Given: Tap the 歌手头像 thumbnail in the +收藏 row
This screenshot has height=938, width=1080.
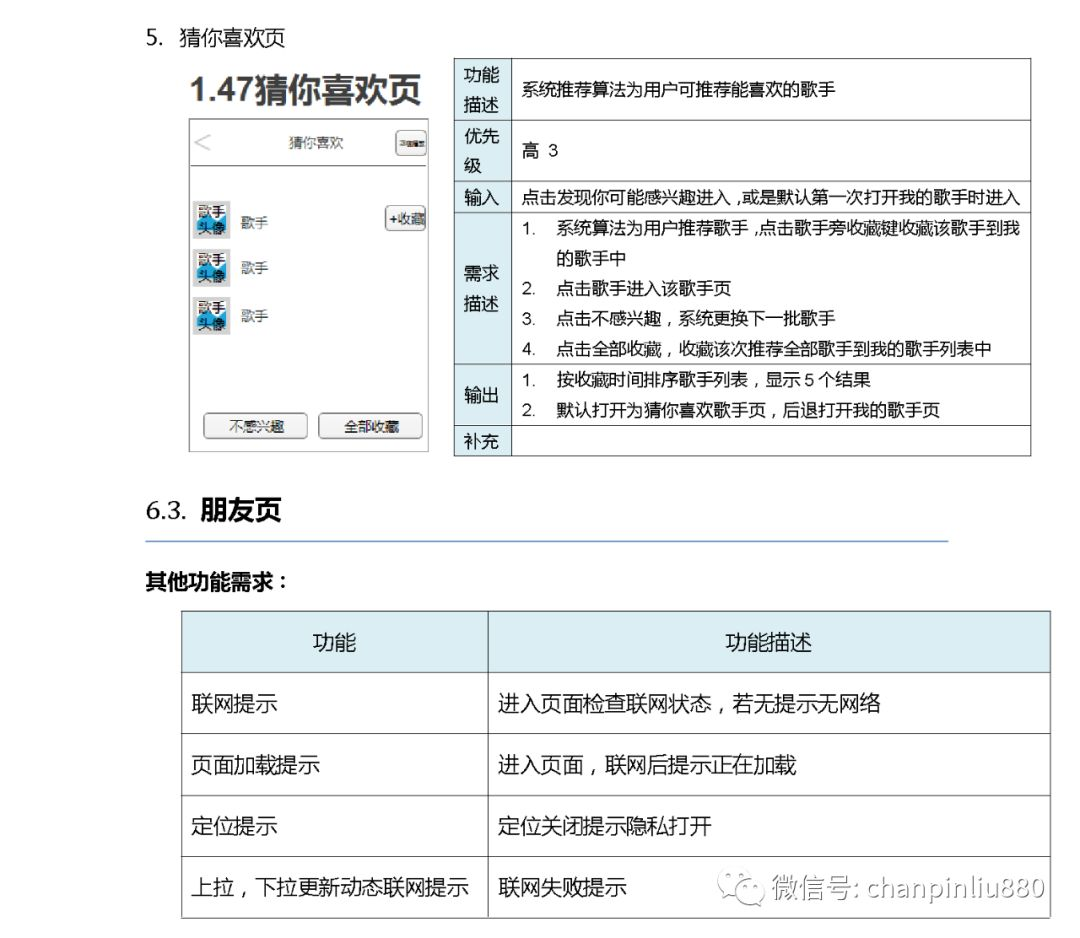Looking at the screenshot, I should click(211, 220).
